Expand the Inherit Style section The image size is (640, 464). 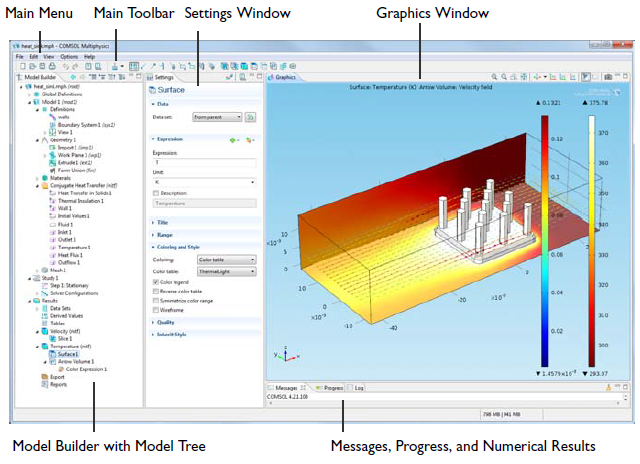click(171, 334)
